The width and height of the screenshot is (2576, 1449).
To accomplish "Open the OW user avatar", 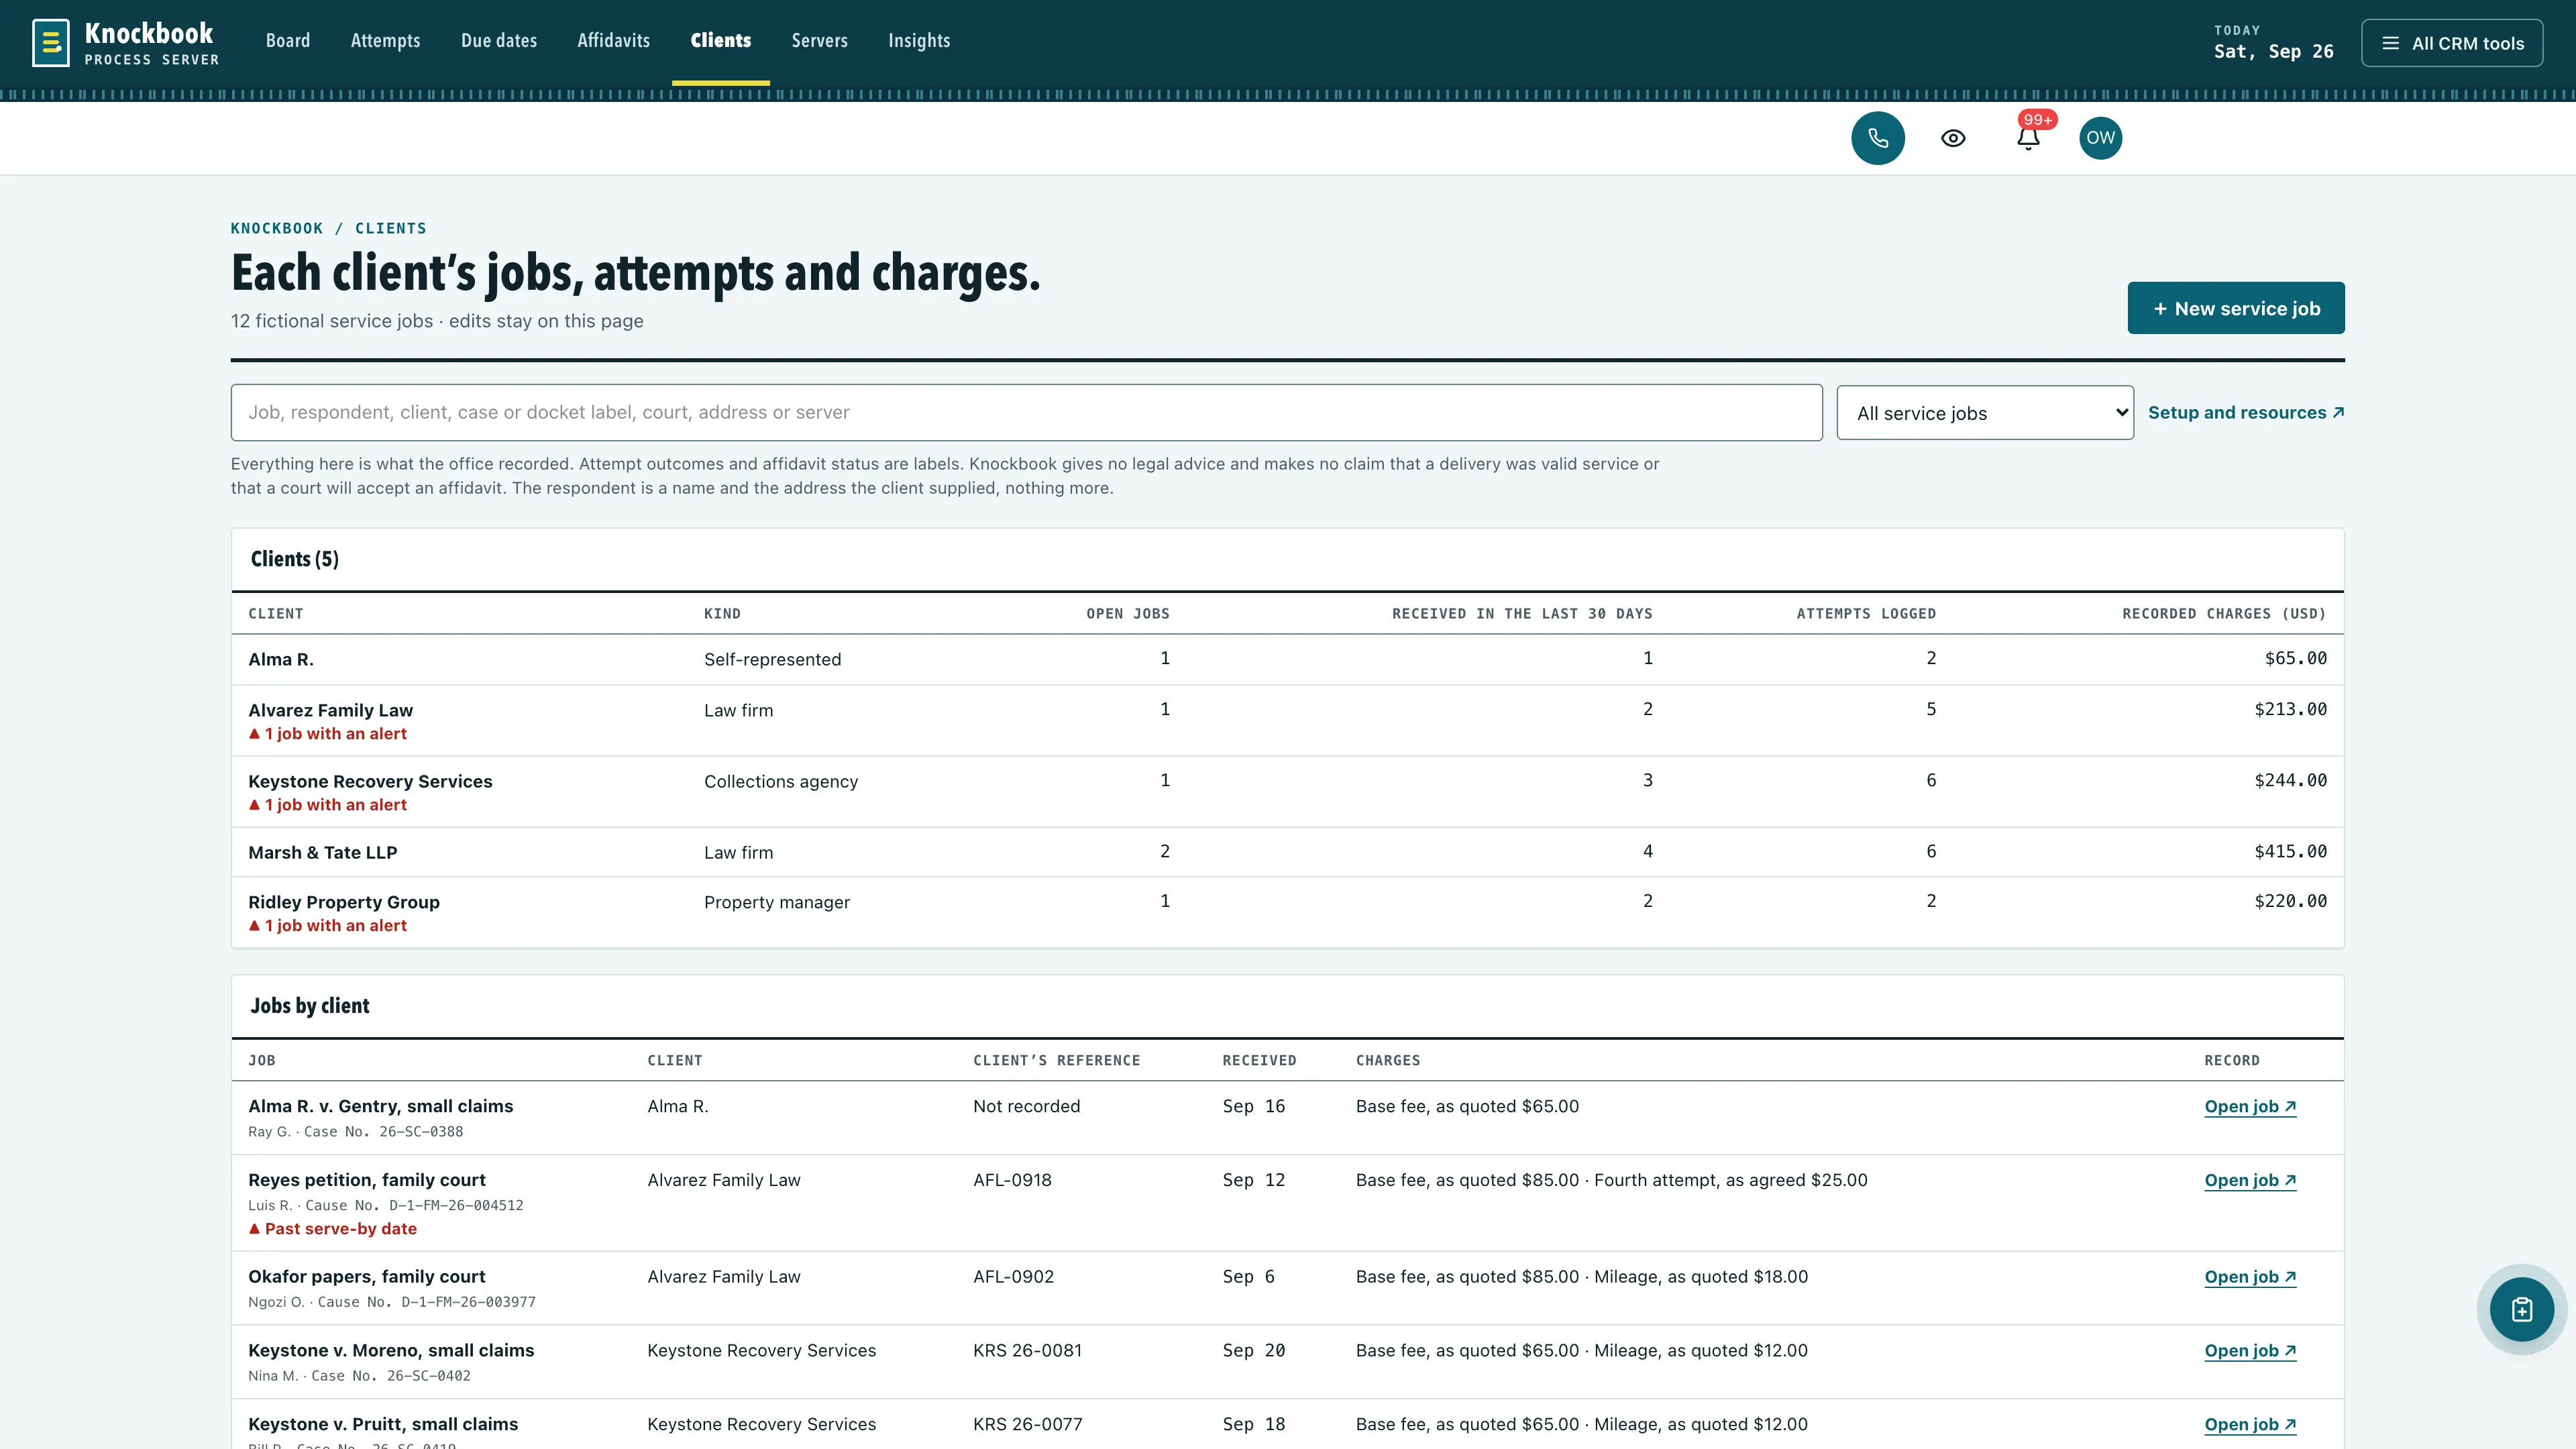I will point(2100,138).
